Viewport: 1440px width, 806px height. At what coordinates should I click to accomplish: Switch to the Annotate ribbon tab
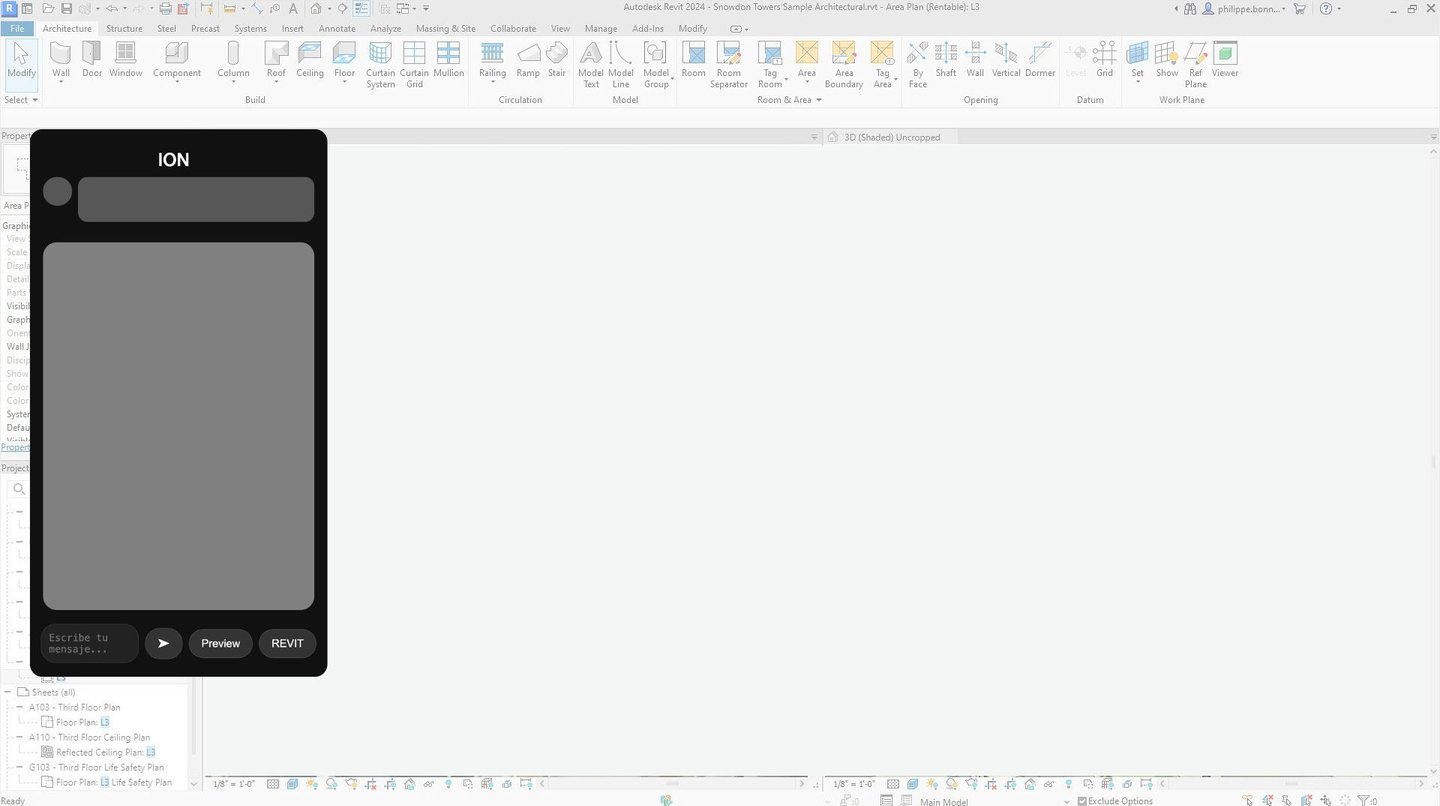337,28
